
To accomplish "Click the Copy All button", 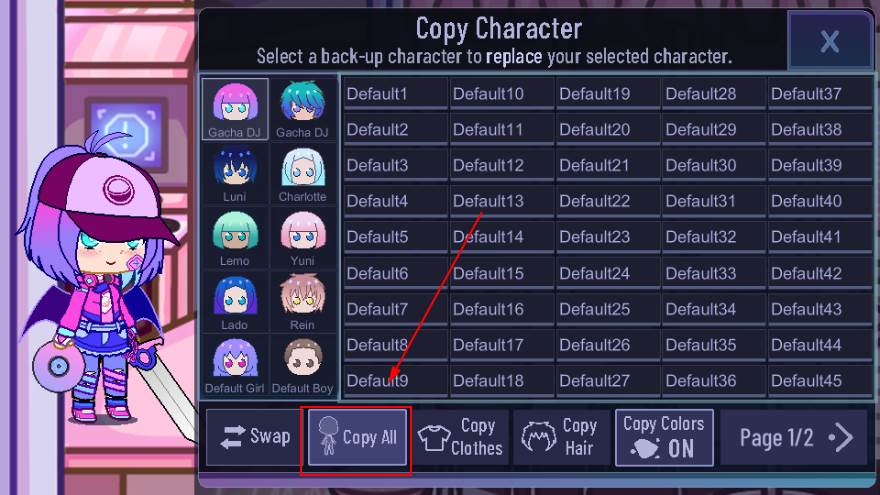I will pos(357,438).
